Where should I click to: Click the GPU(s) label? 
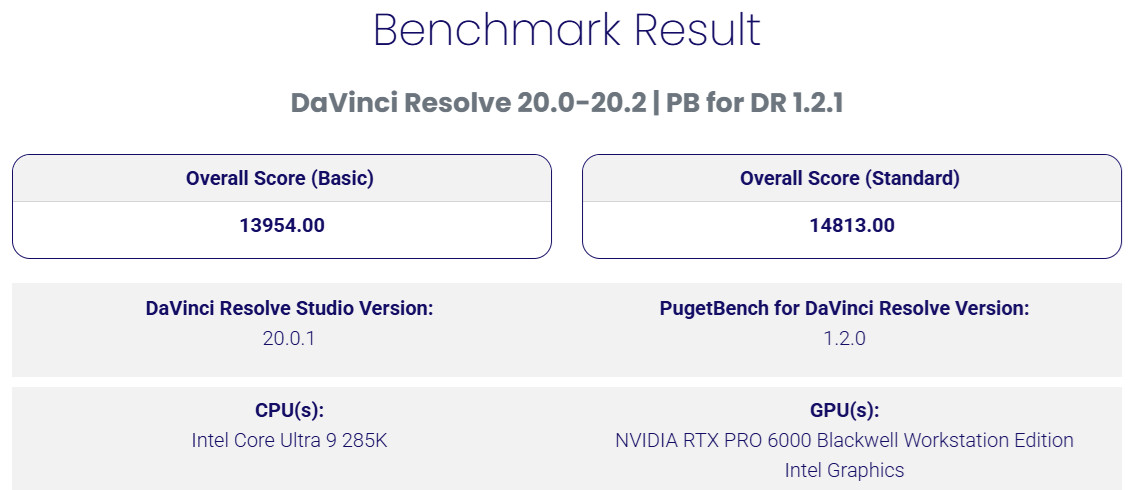click(x=845, y=411)
